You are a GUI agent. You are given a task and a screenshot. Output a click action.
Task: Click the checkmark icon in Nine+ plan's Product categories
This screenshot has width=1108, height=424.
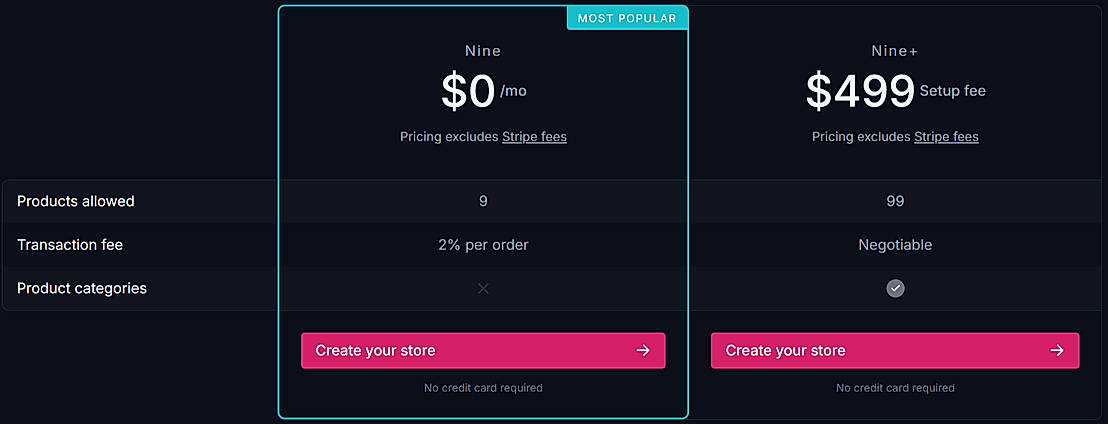(x=895, y=288)
